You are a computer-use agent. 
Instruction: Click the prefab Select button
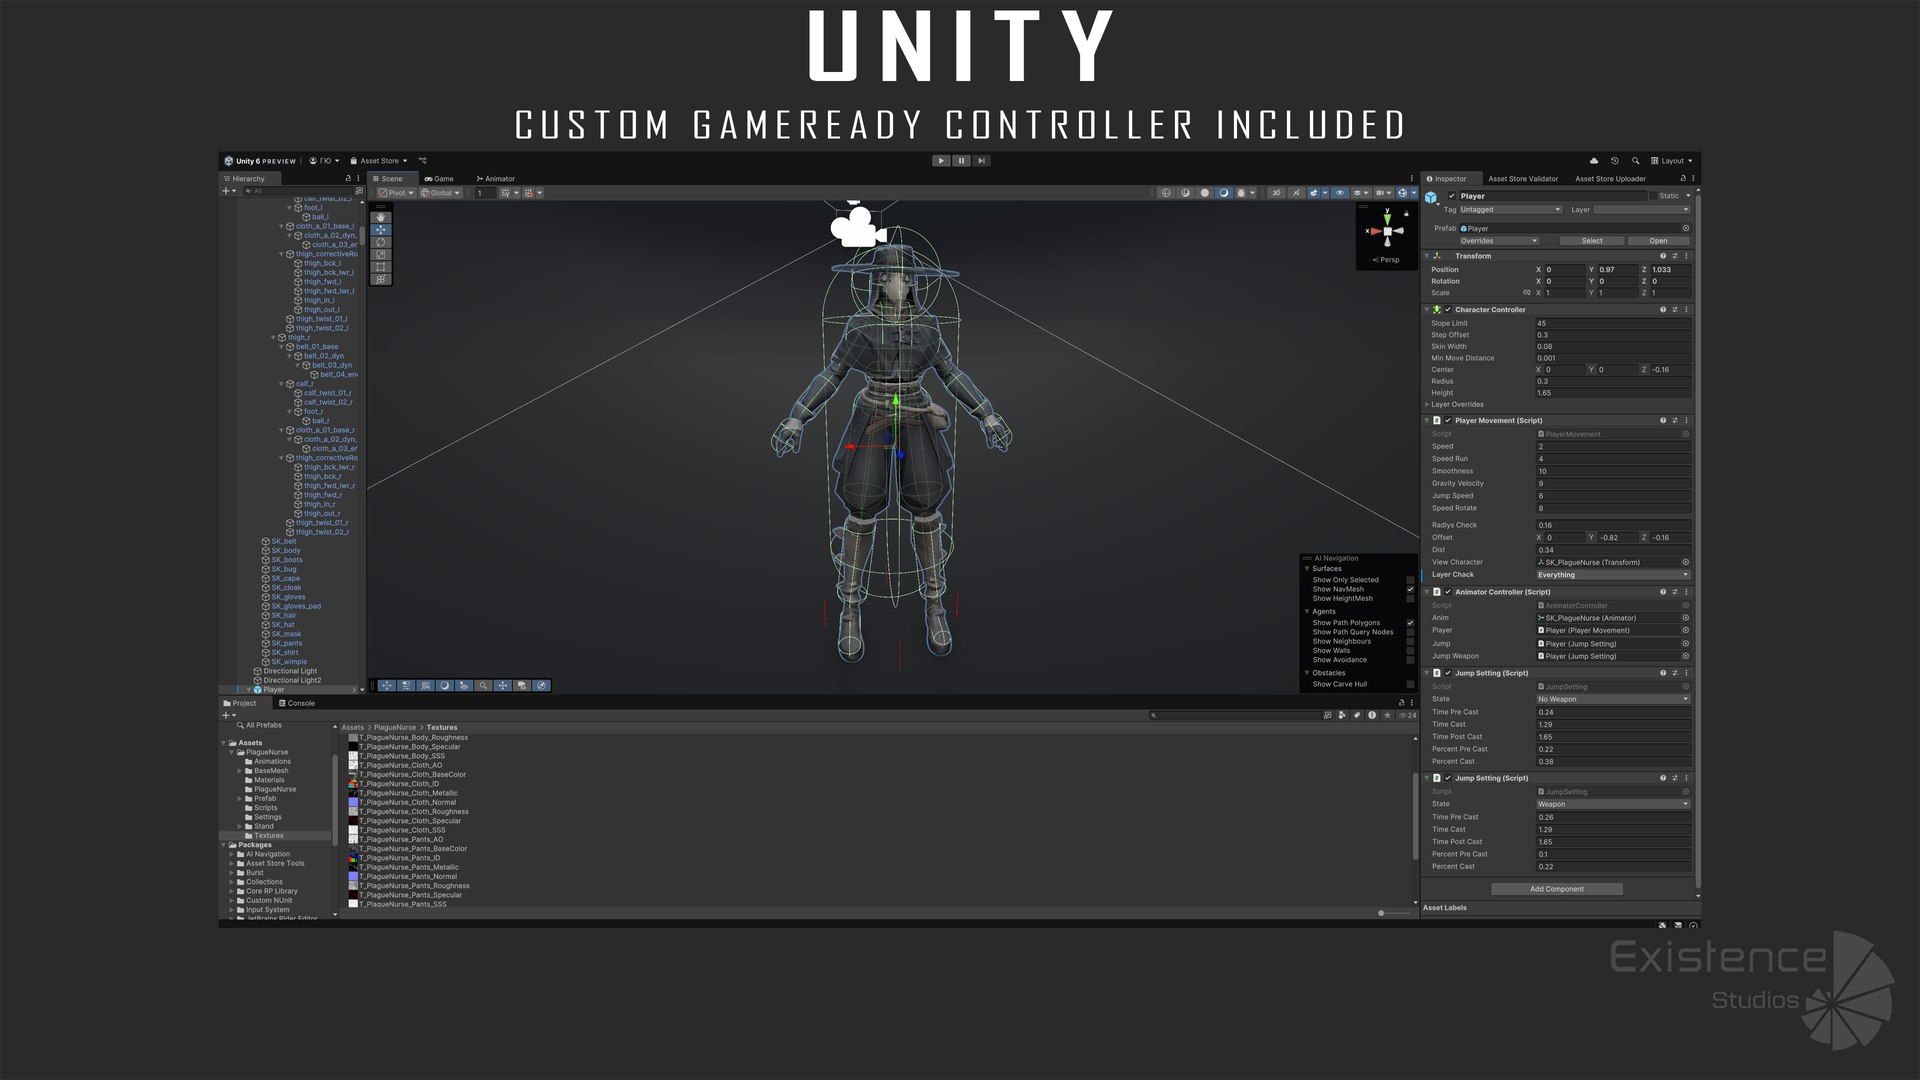click(1592, 241)
